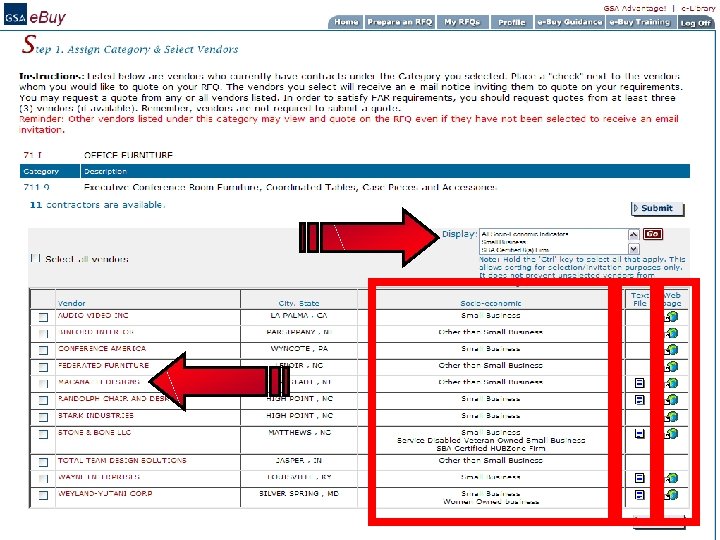This screenshot has height=540, width=720.
Task: Check the Federated Furniture vendor box
Action: 43,367
